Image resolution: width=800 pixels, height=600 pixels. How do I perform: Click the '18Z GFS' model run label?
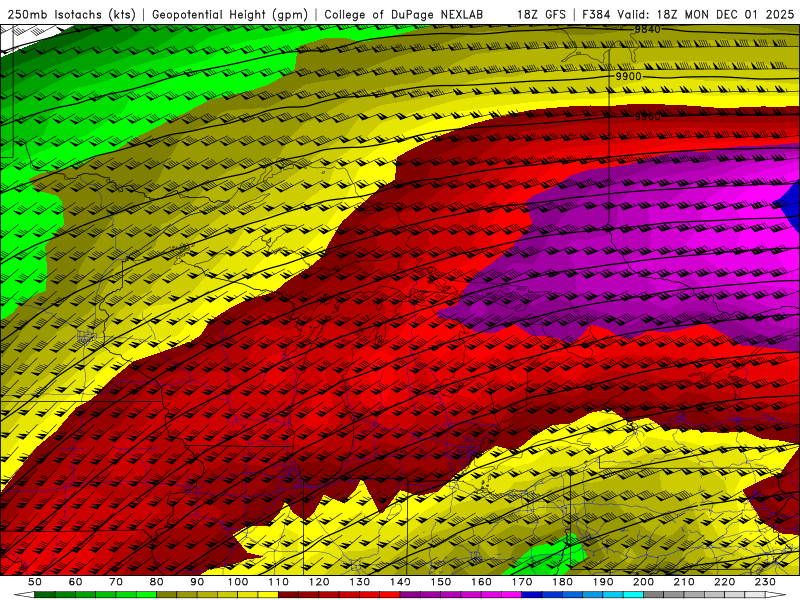(x=541, y=15)
